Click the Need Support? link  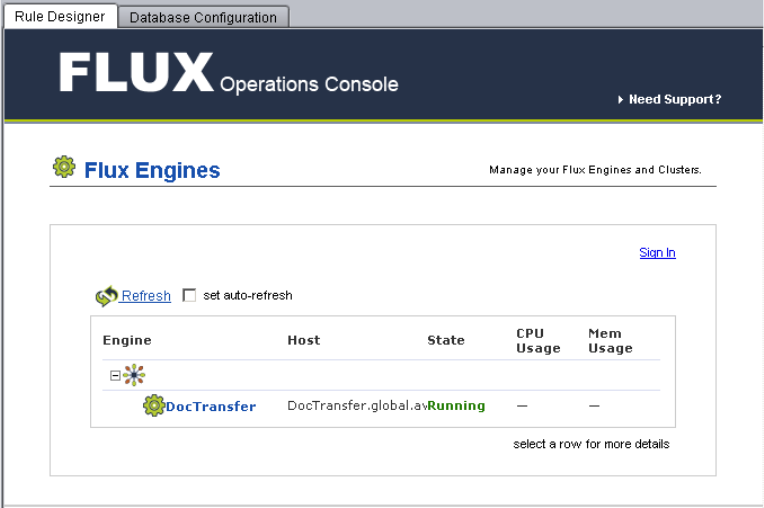point(674,100)
